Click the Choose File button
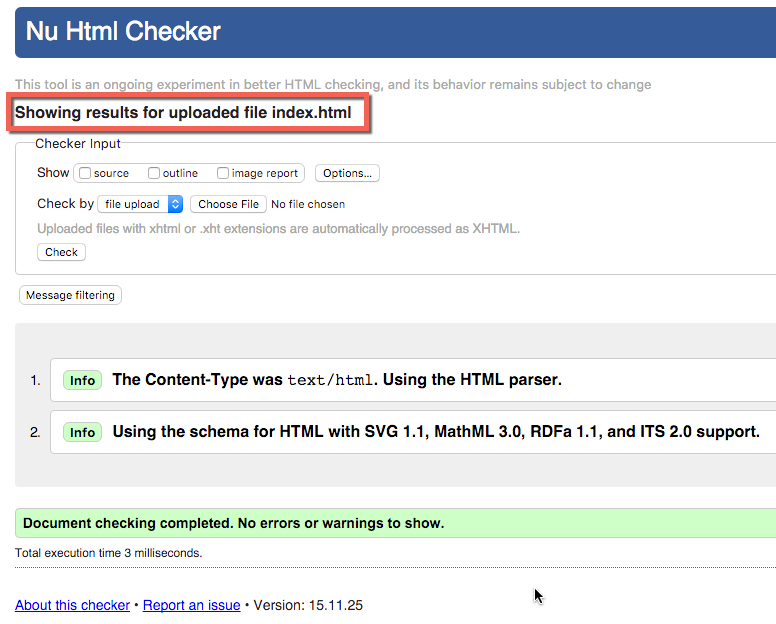 tap(229, 204)
